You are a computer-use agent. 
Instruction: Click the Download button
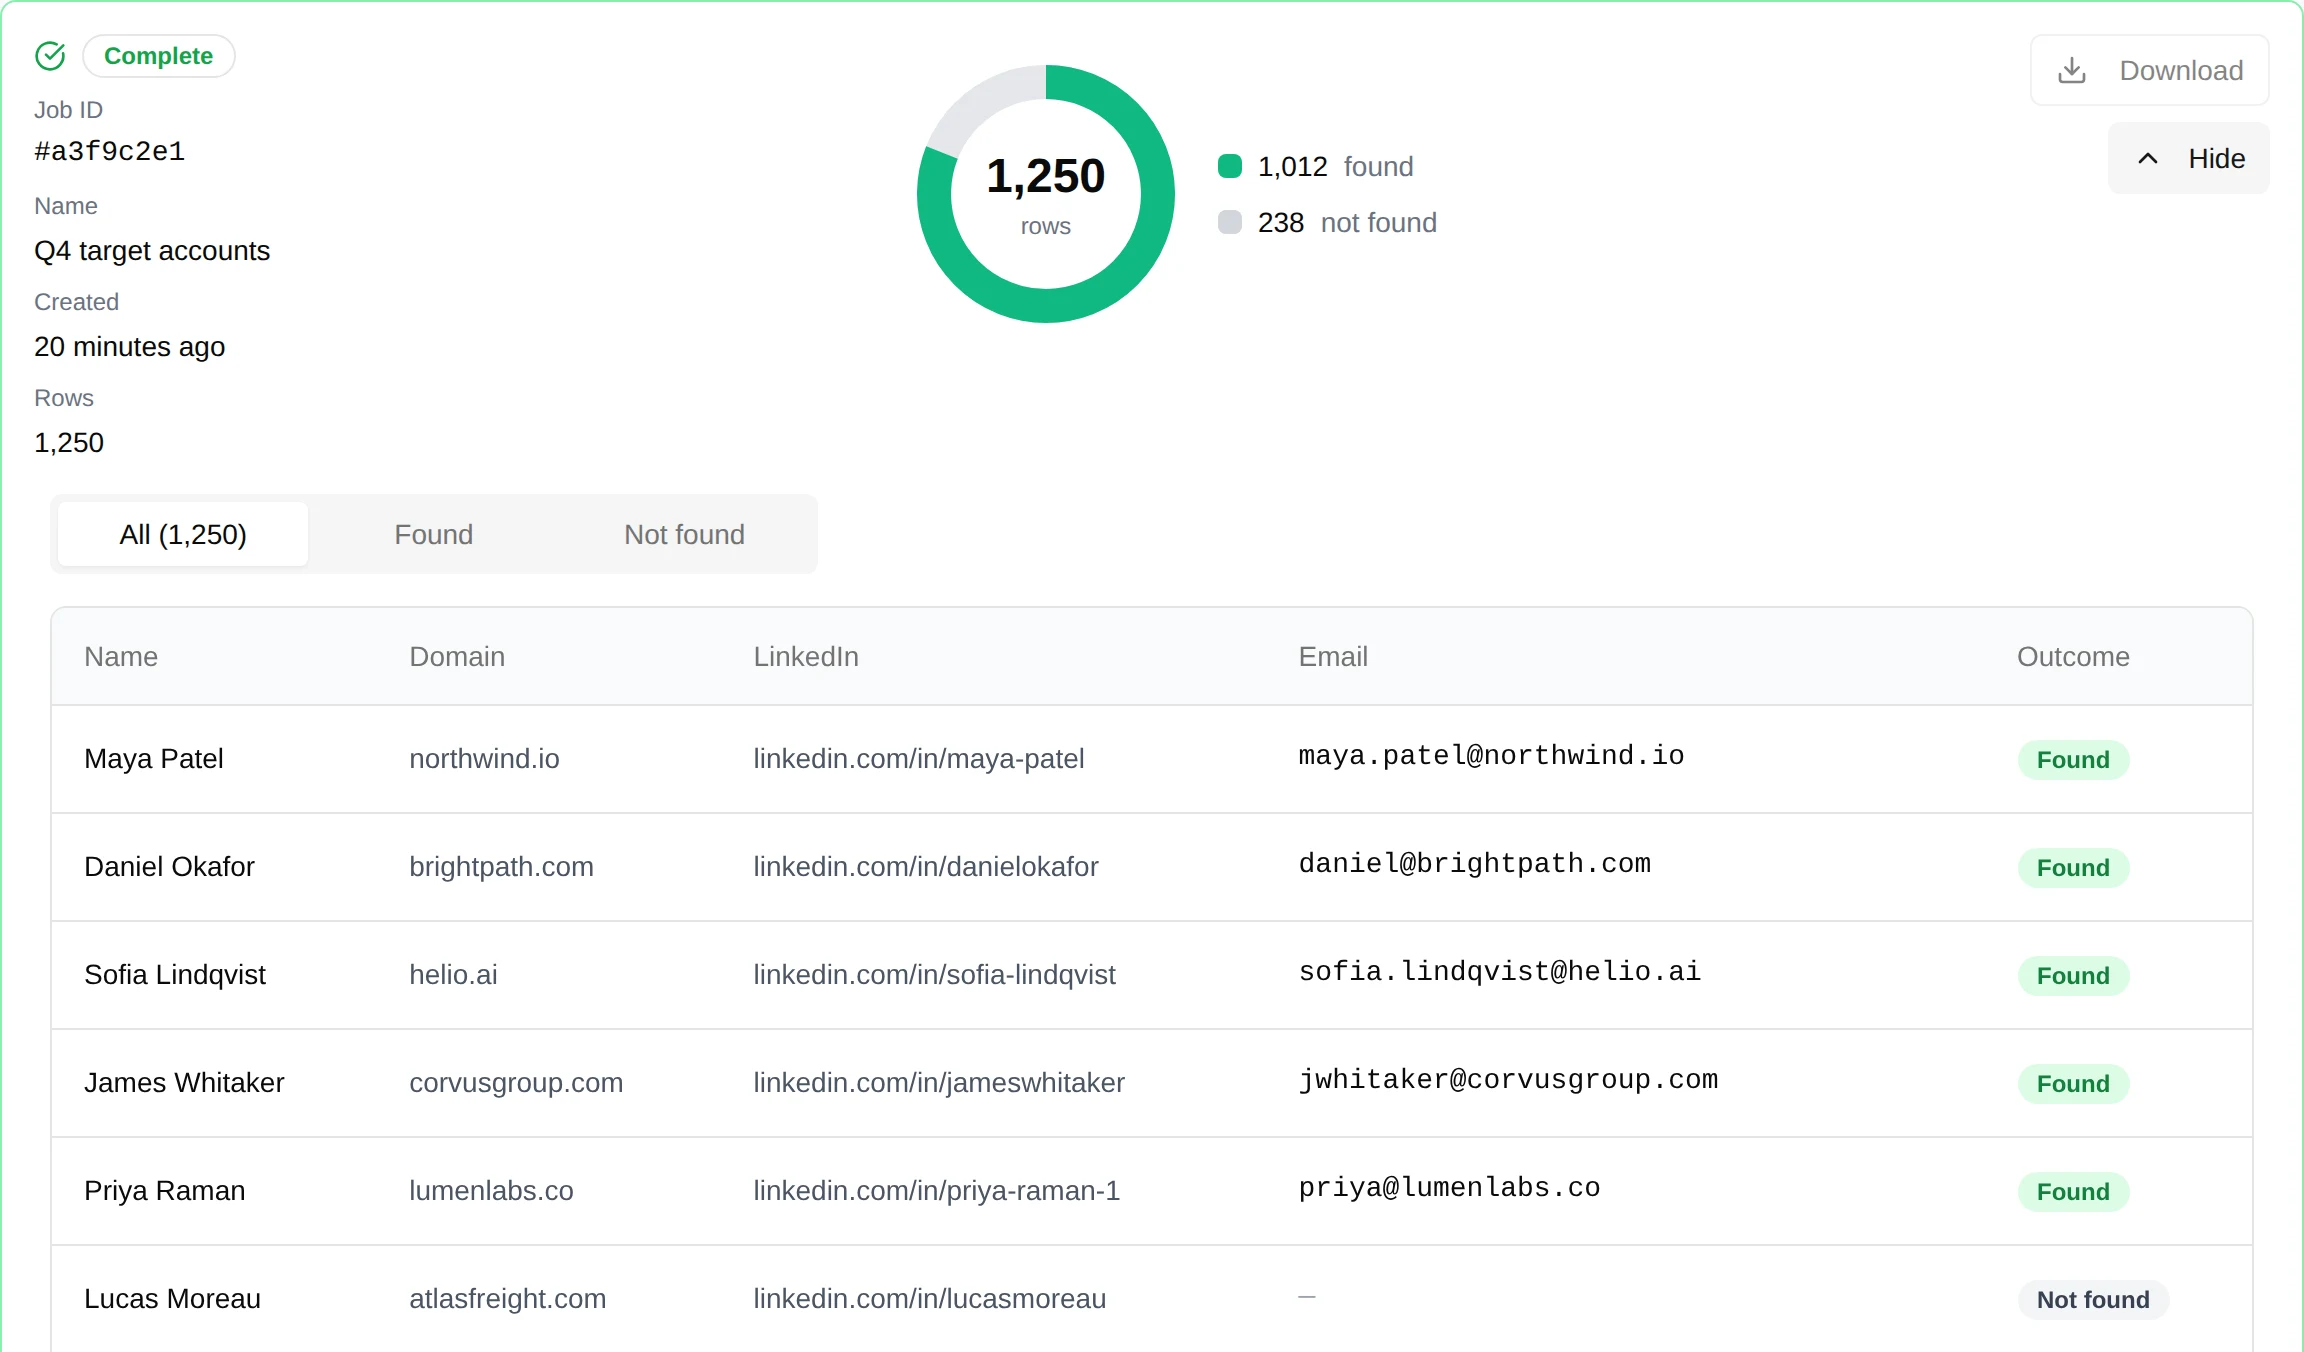2149,70
